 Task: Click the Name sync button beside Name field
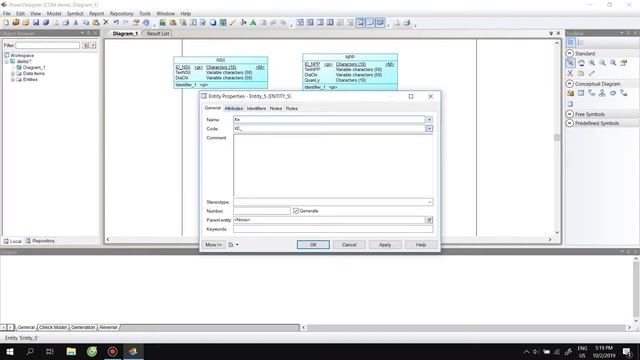pos(429,119)
